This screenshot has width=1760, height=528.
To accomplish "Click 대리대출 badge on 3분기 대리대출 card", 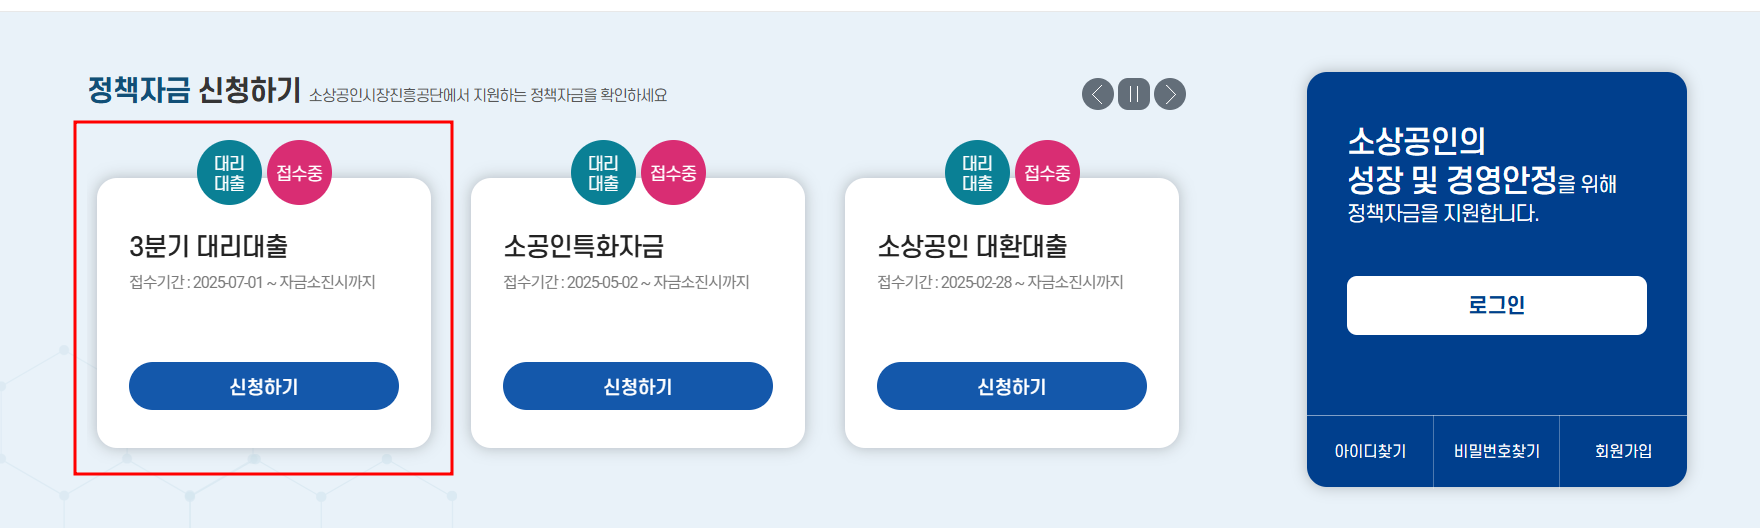I will tap(229, 173).
